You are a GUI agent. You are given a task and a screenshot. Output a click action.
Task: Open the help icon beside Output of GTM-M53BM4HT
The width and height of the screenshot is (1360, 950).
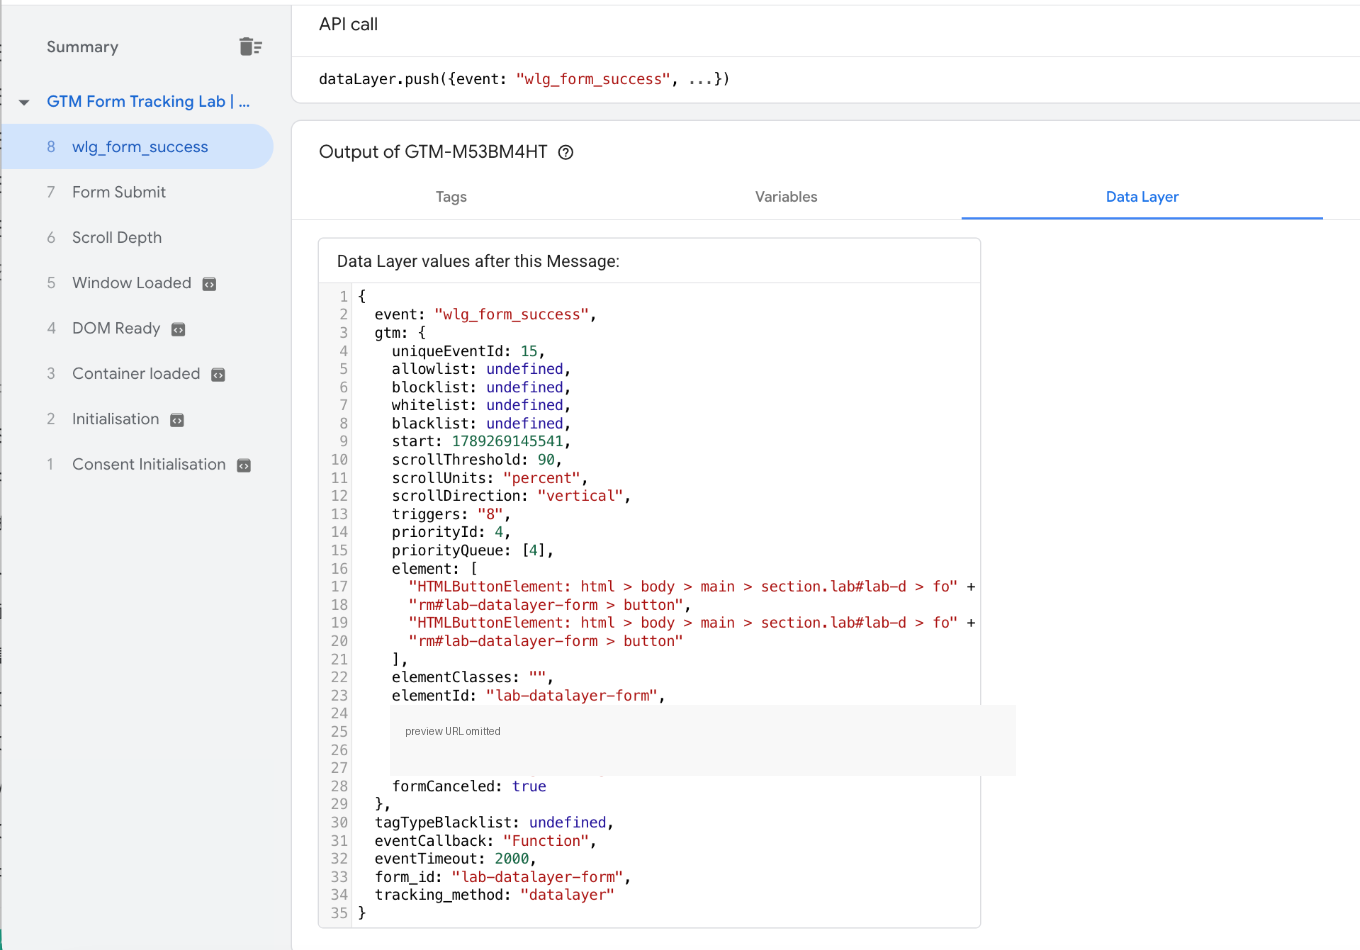pos(566,152)
